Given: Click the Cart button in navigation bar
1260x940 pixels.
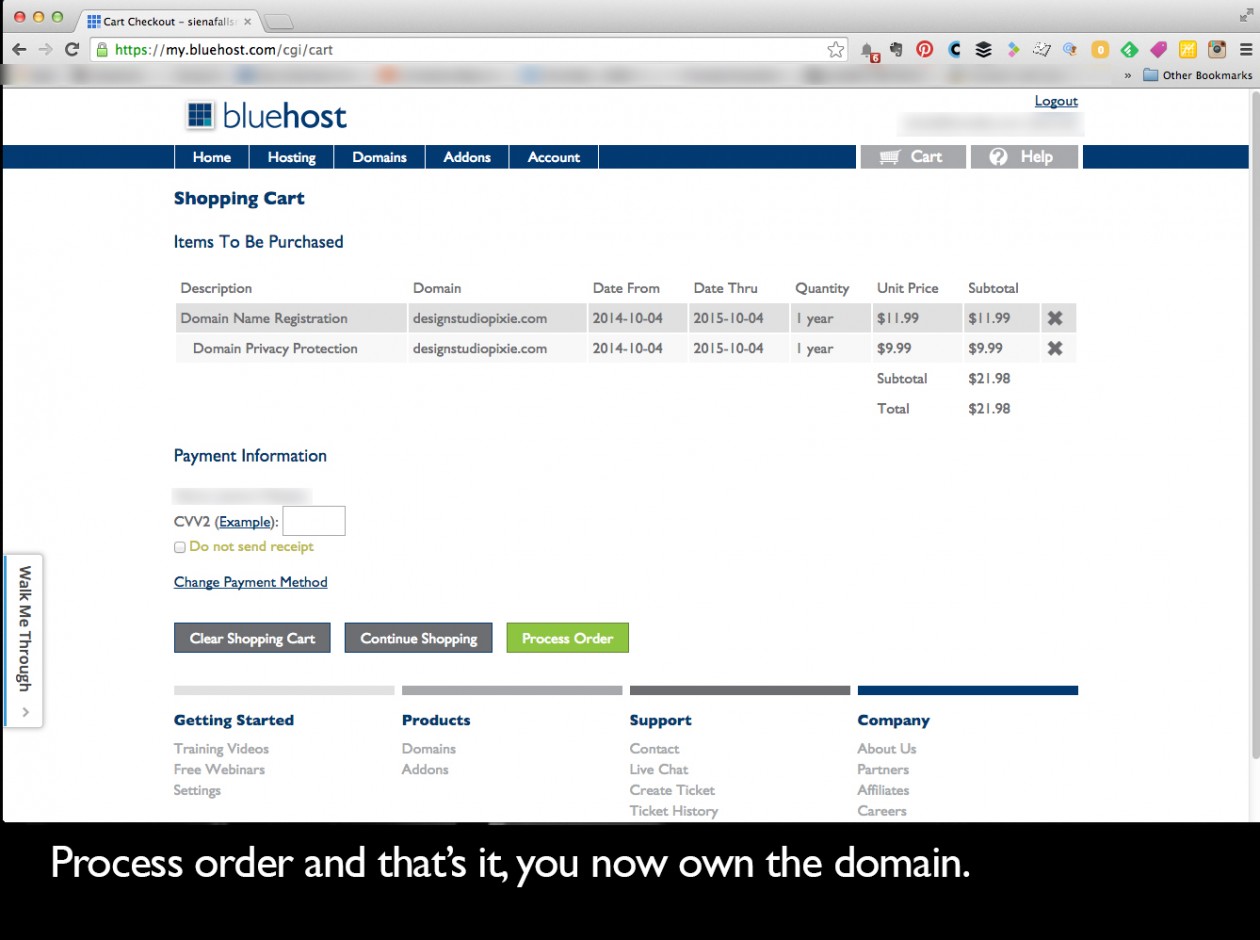Looking at the screenshot, I should [914, 157].
